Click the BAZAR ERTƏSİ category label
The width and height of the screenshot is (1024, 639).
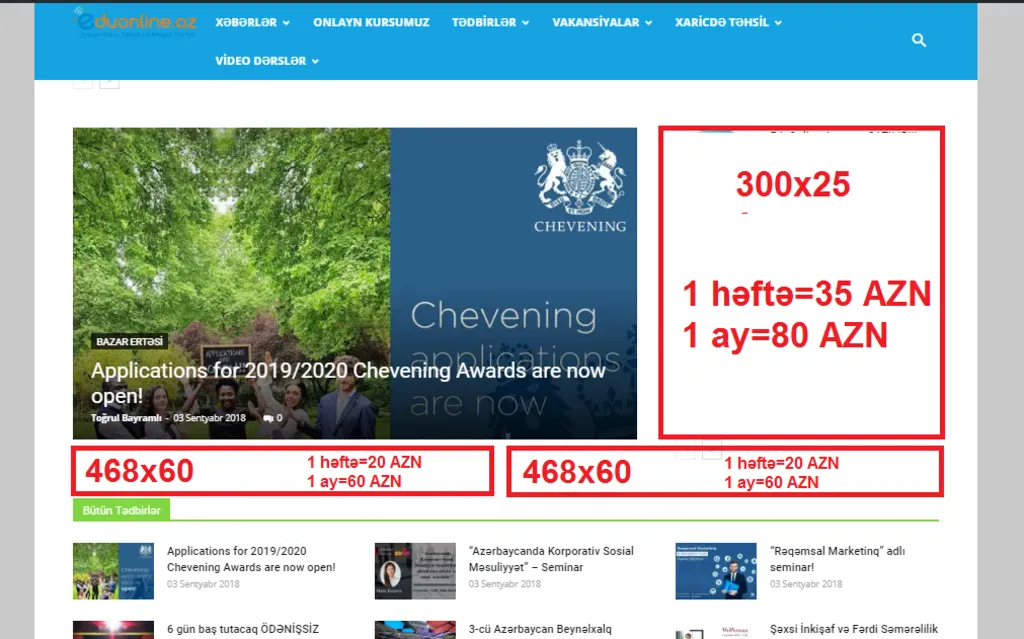pos(129,341)
